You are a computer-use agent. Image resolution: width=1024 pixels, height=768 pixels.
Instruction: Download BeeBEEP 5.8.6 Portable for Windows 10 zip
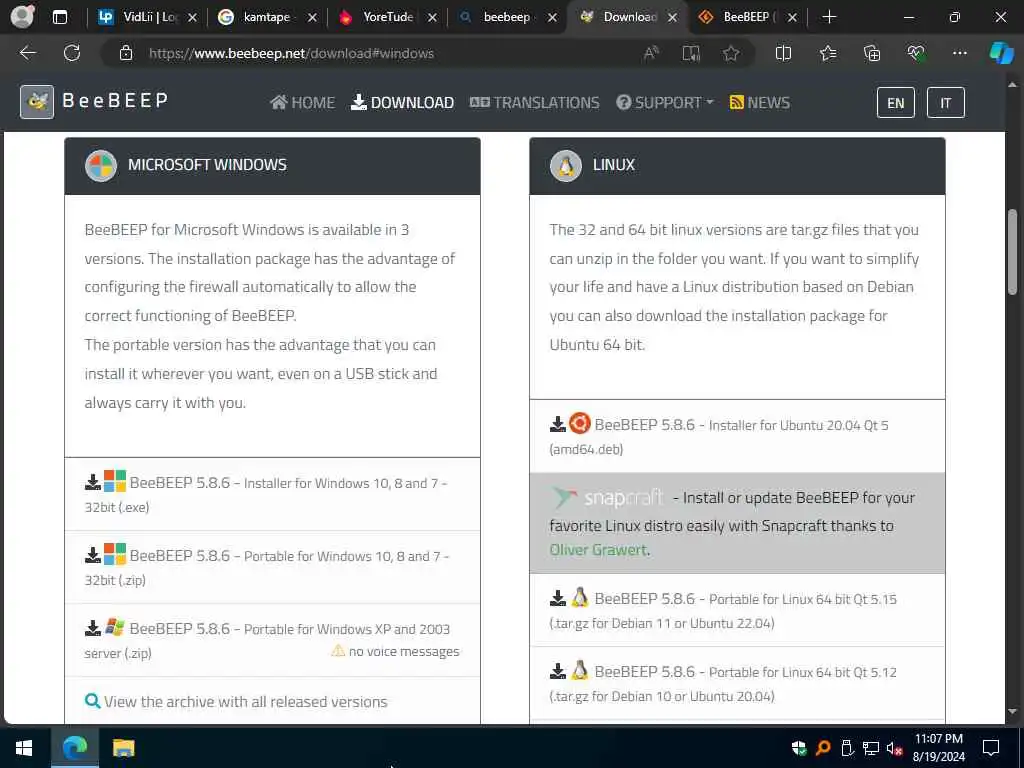coord(272,568)
